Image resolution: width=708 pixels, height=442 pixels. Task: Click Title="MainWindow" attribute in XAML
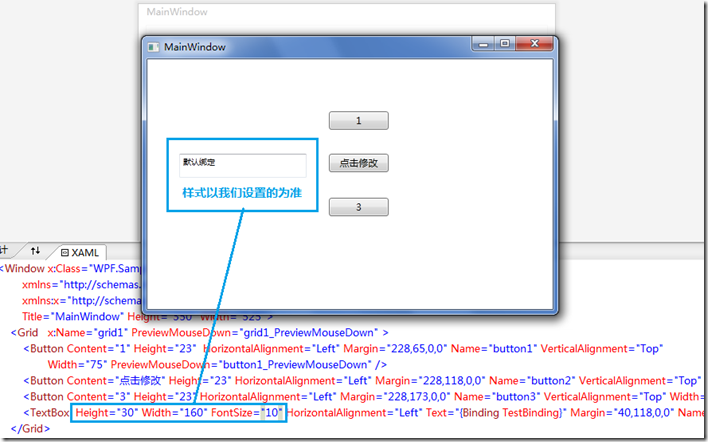(73, 316)
